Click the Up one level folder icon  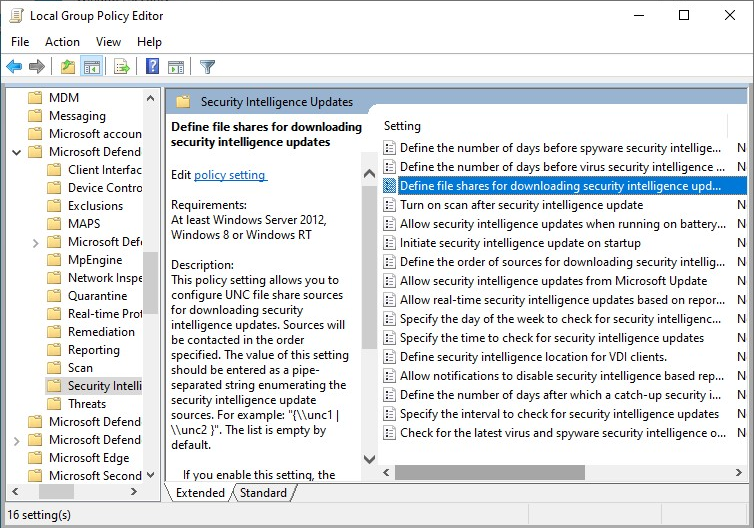(68, 66)
